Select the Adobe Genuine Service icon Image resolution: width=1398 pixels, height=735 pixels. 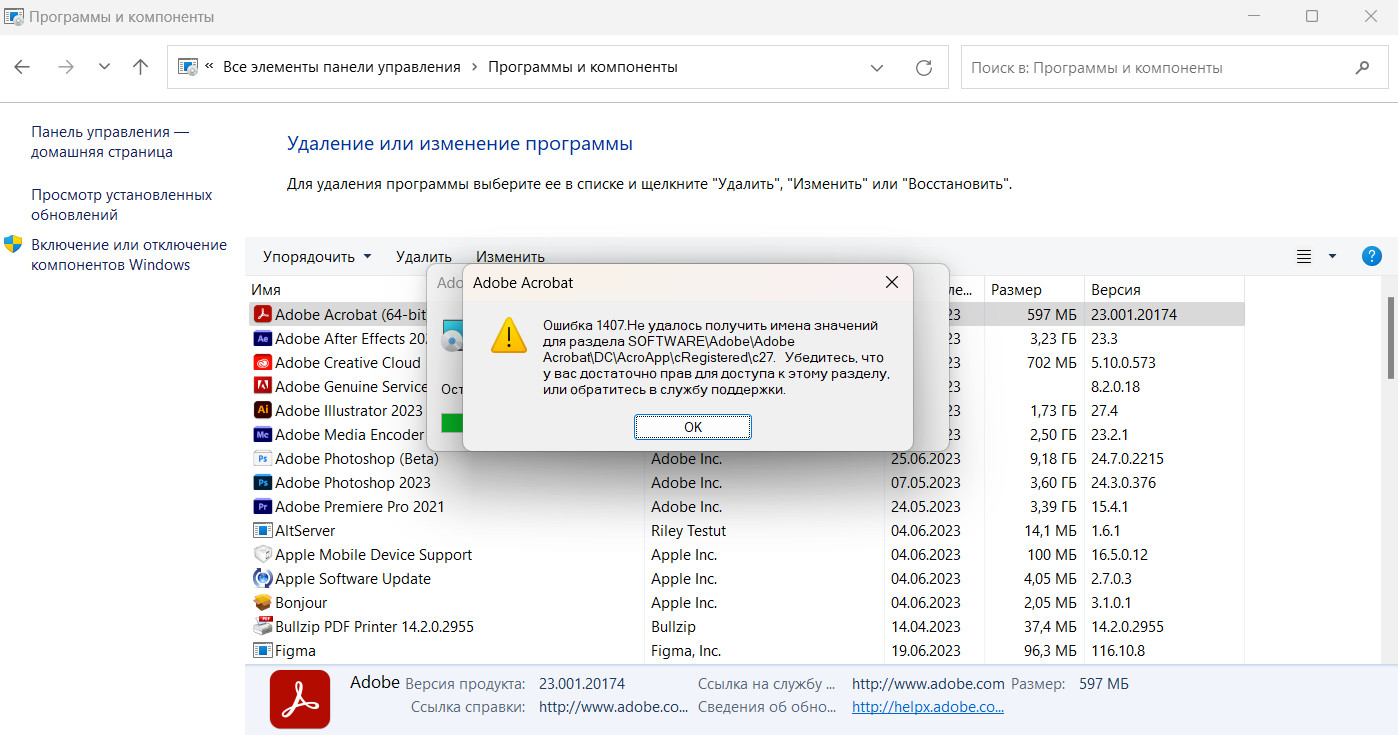(263, 387)
